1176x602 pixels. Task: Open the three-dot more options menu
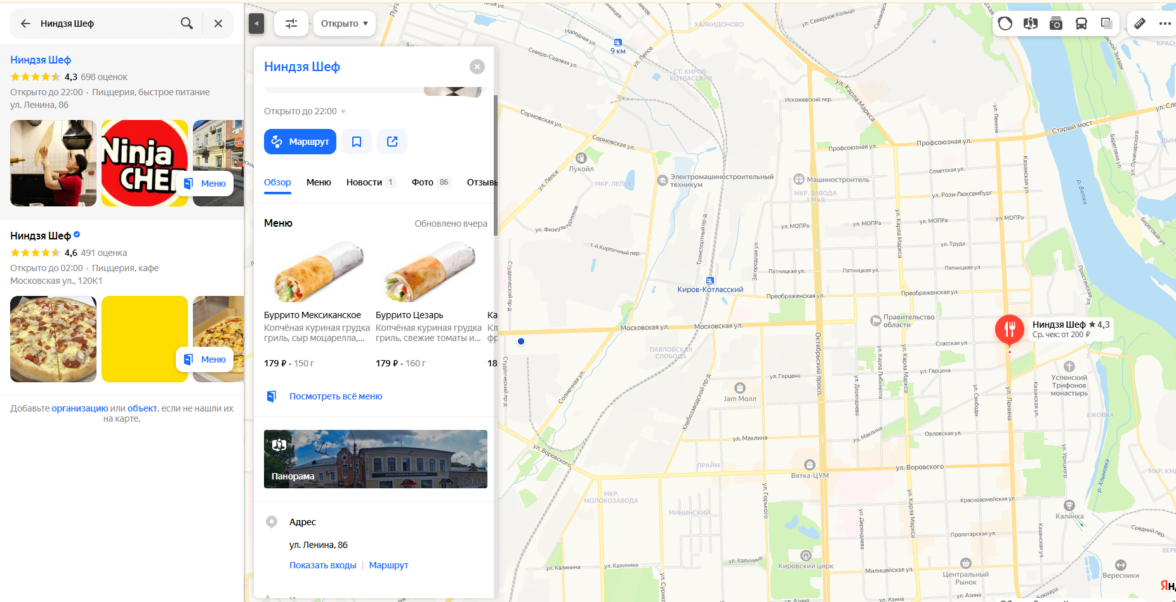click(1165, 23)
